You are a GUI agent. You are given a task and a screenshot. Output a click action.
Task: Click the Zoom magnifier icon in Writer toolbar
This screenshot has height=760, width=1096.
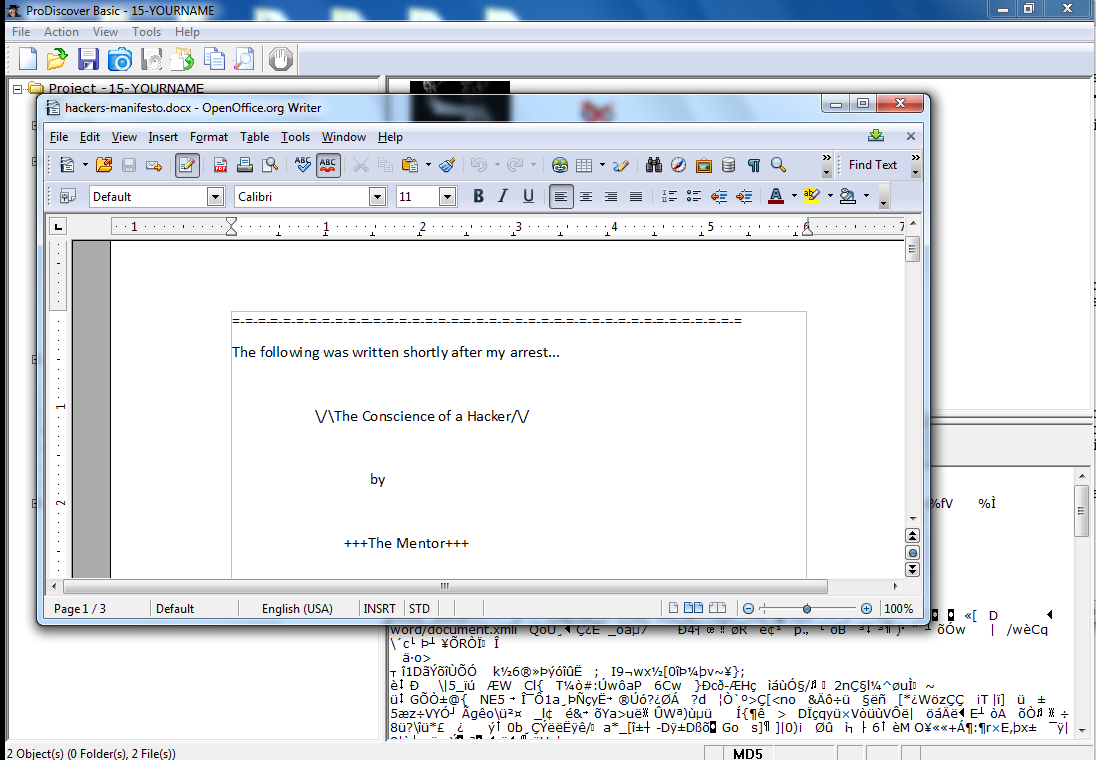778,165
